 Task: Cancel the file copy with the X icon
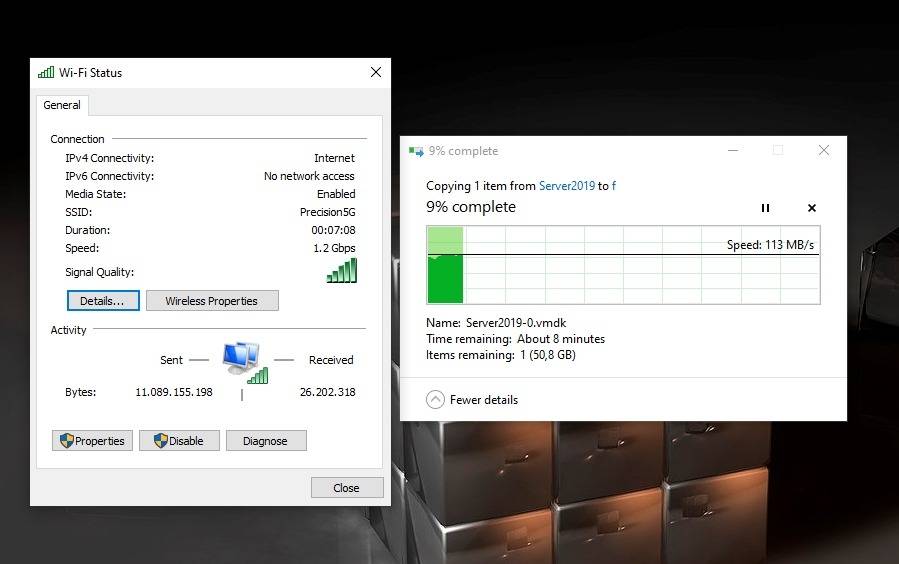[x=812, y=208]
